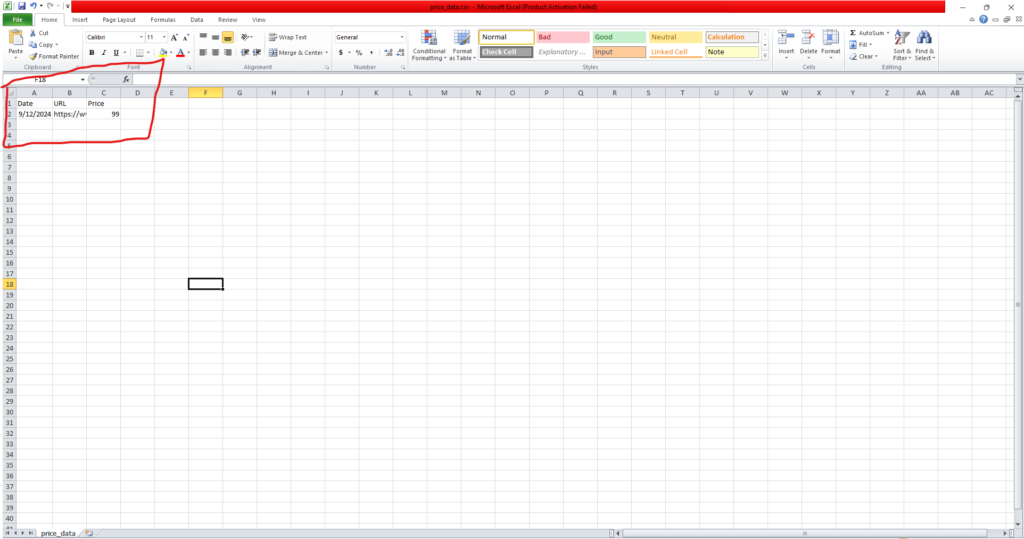This screenshot has width=1024, height=539.
Task: Click the Format Painter brush
Action: 54,56
